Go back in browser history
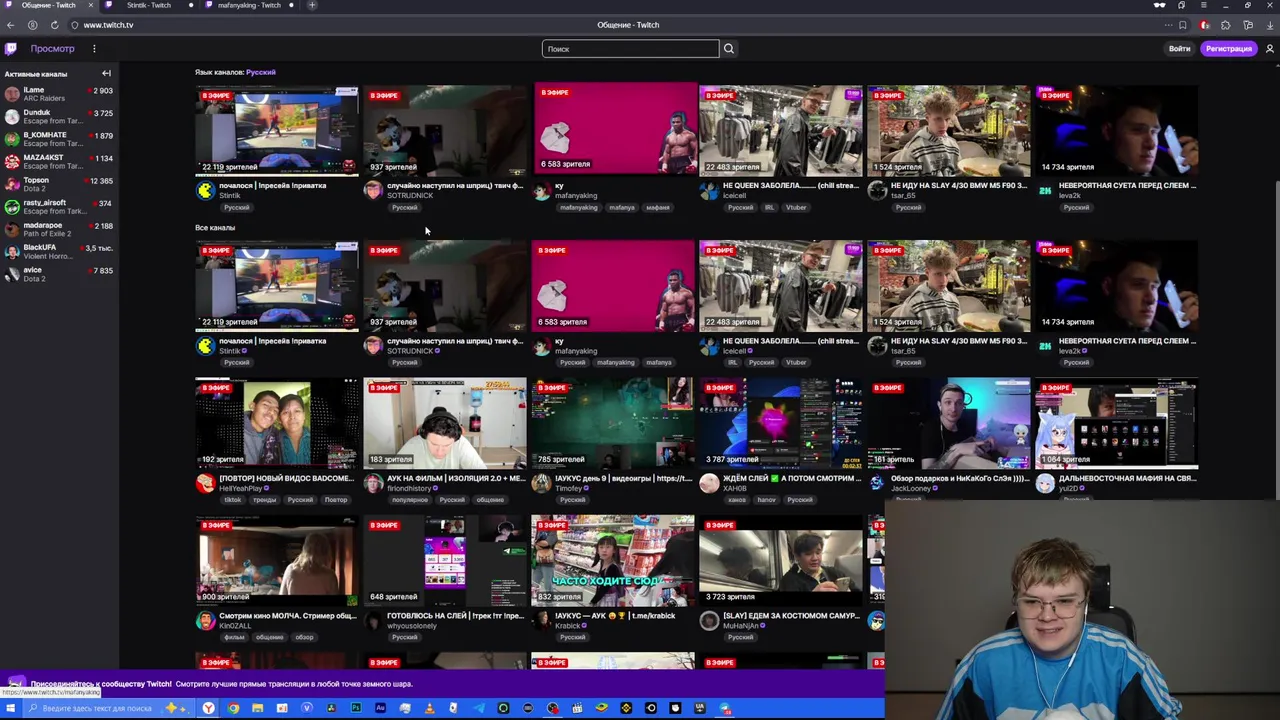This screenshot has height=720, width=1280. pos(10,25)
